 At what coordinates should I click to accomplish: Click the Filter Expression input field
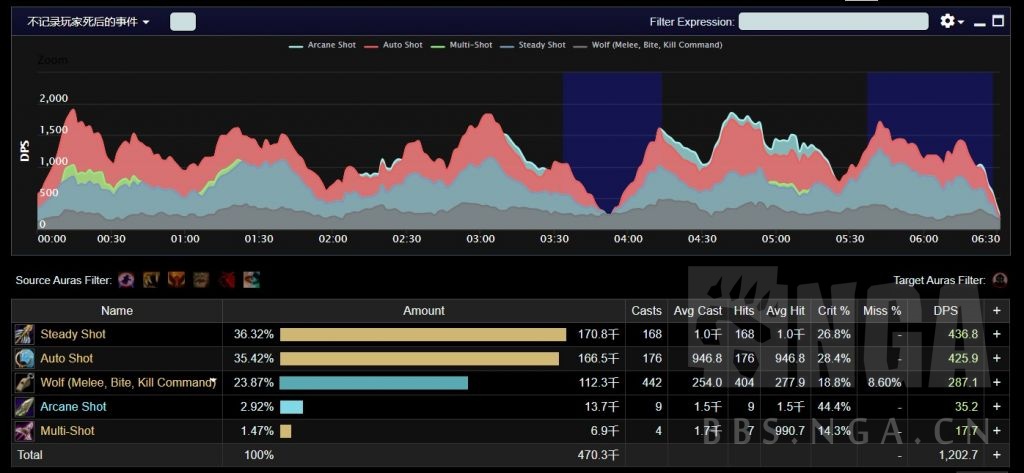click(x=821, y=21)
